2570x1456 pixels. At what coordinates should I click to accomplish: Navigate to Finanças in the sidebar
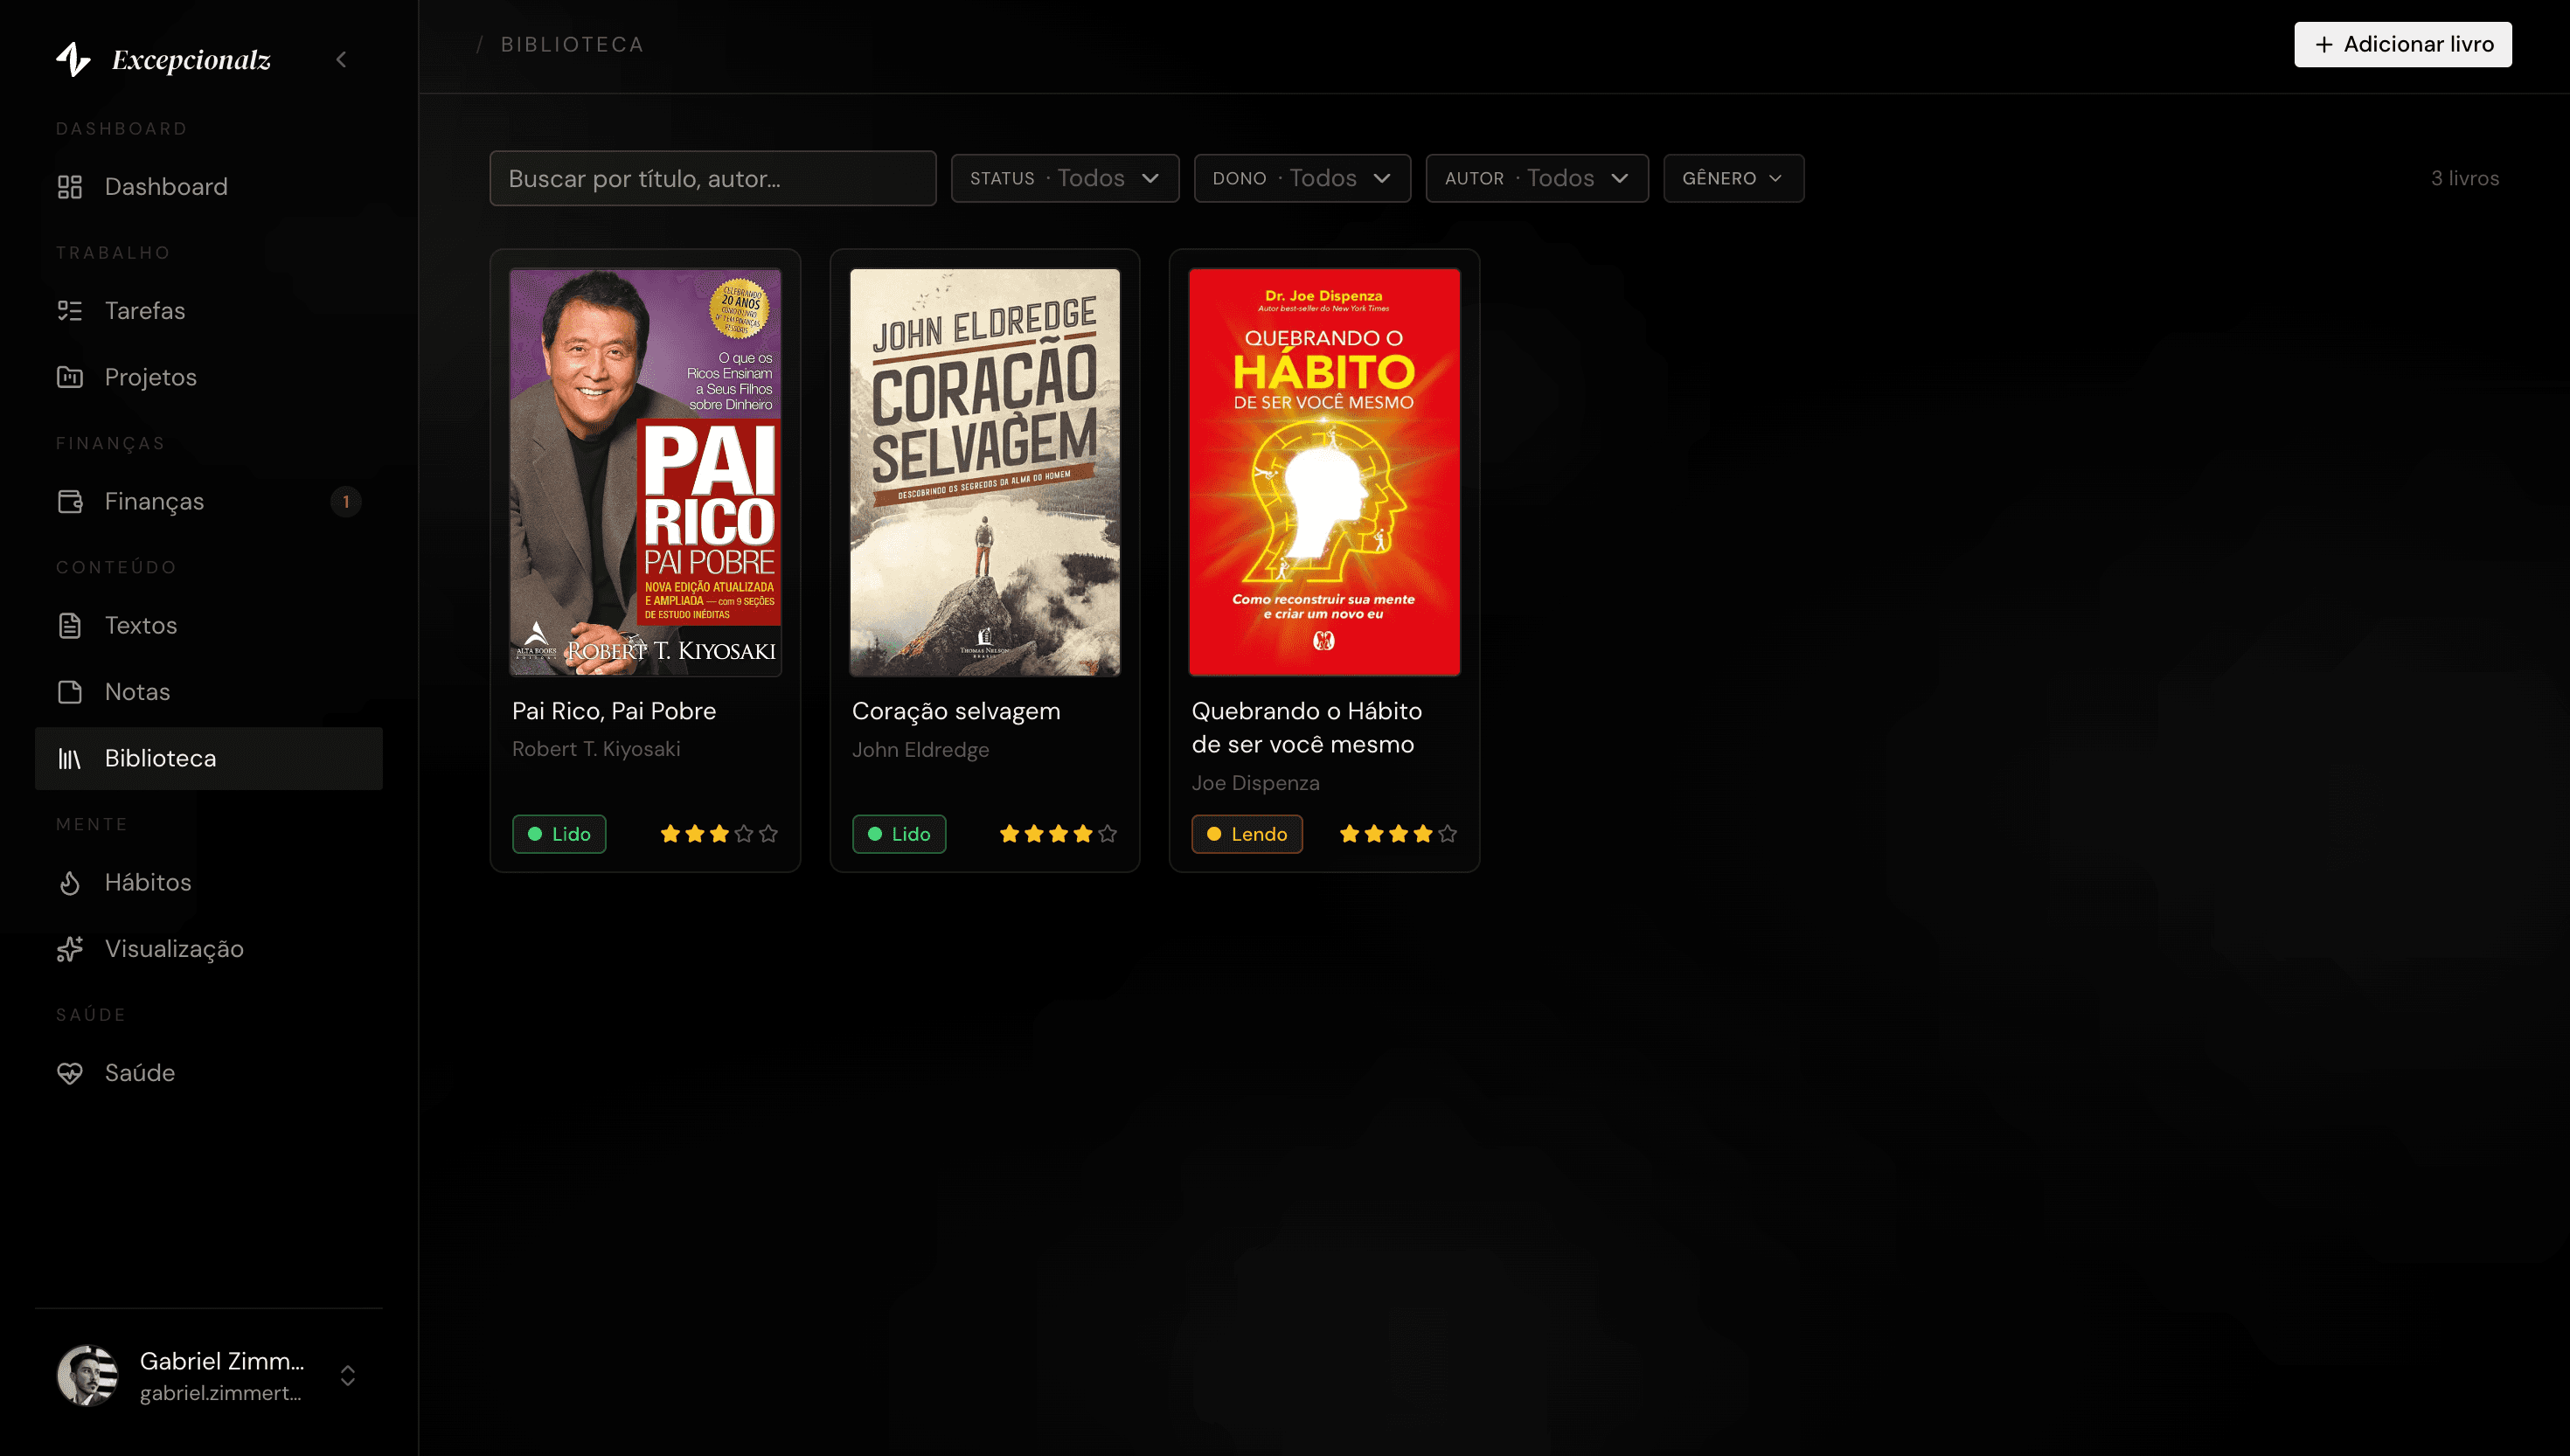(x=209, y=501)
